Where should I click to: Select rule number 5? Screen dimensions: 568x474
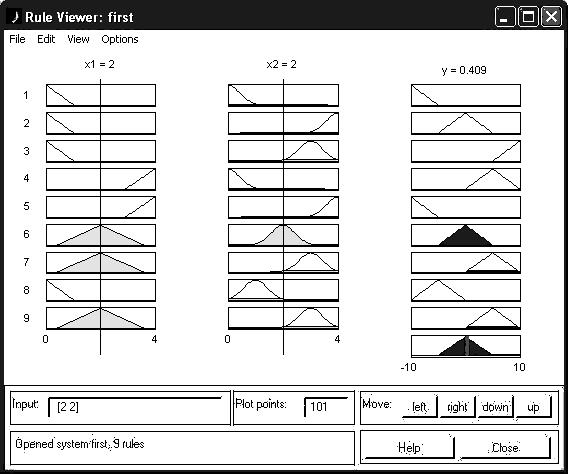click(x=26, y=206)
